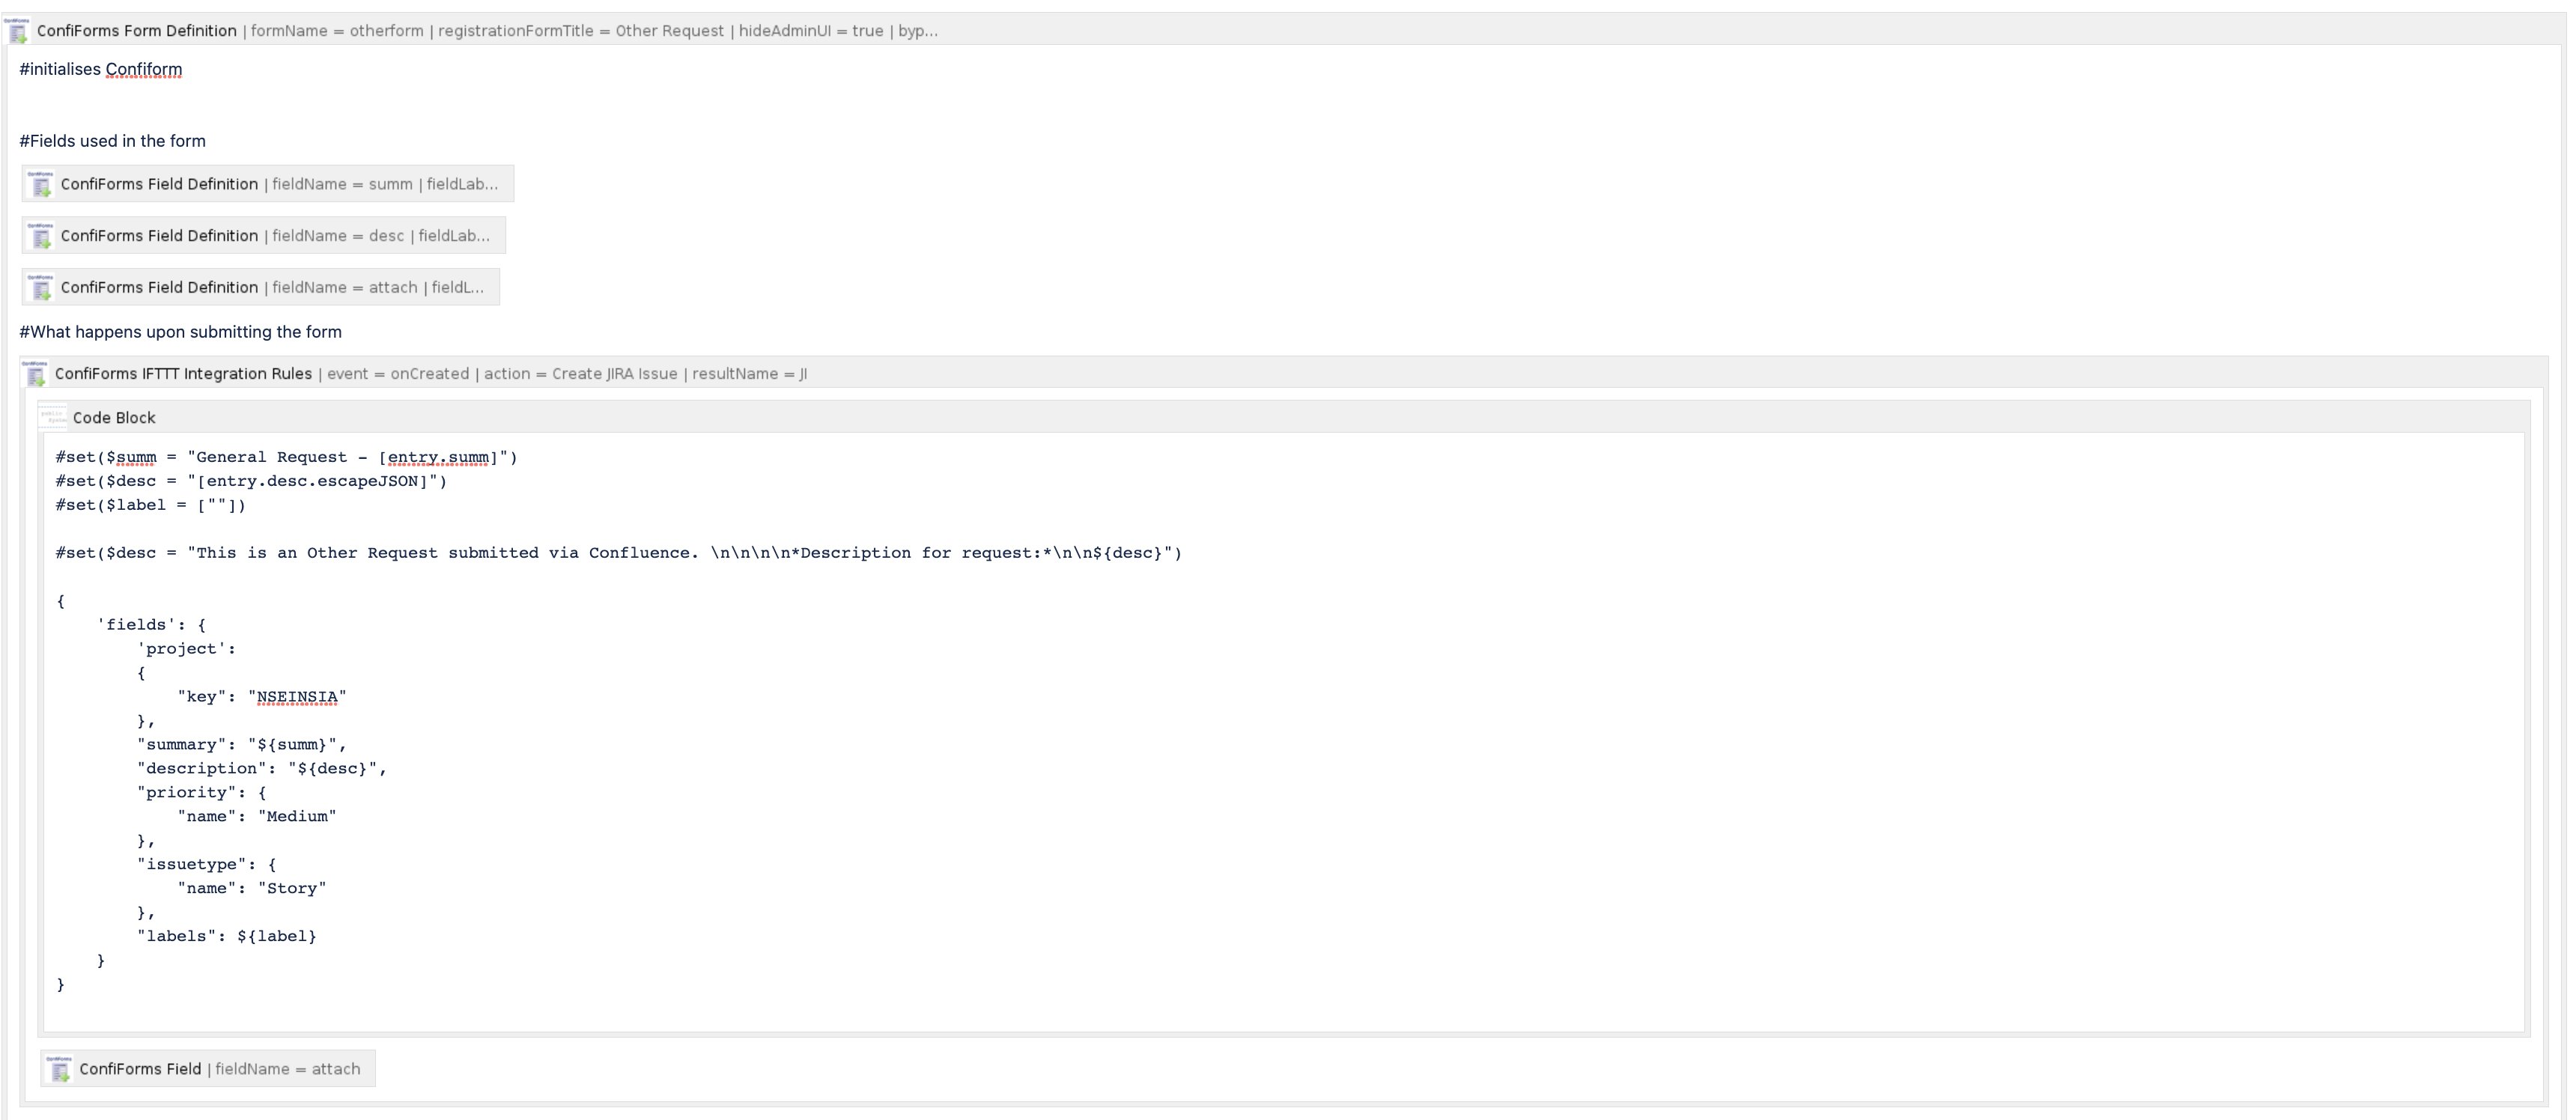Click the macro icon beside summ Field Definition
2576x1120 pixels.
tap(42, 184)
